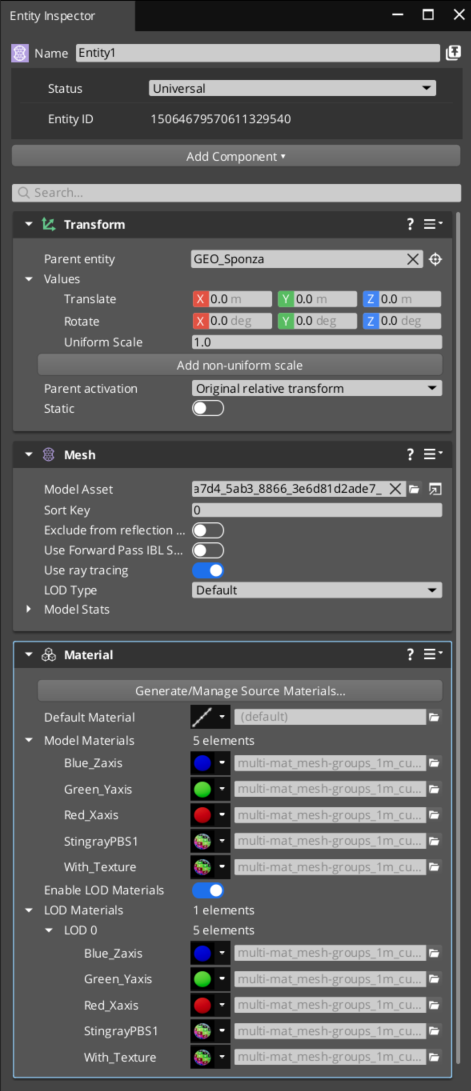Screen dimensions: 471x1091
Task: Toggle the Static switch
Action: click(x=208, y=408)
